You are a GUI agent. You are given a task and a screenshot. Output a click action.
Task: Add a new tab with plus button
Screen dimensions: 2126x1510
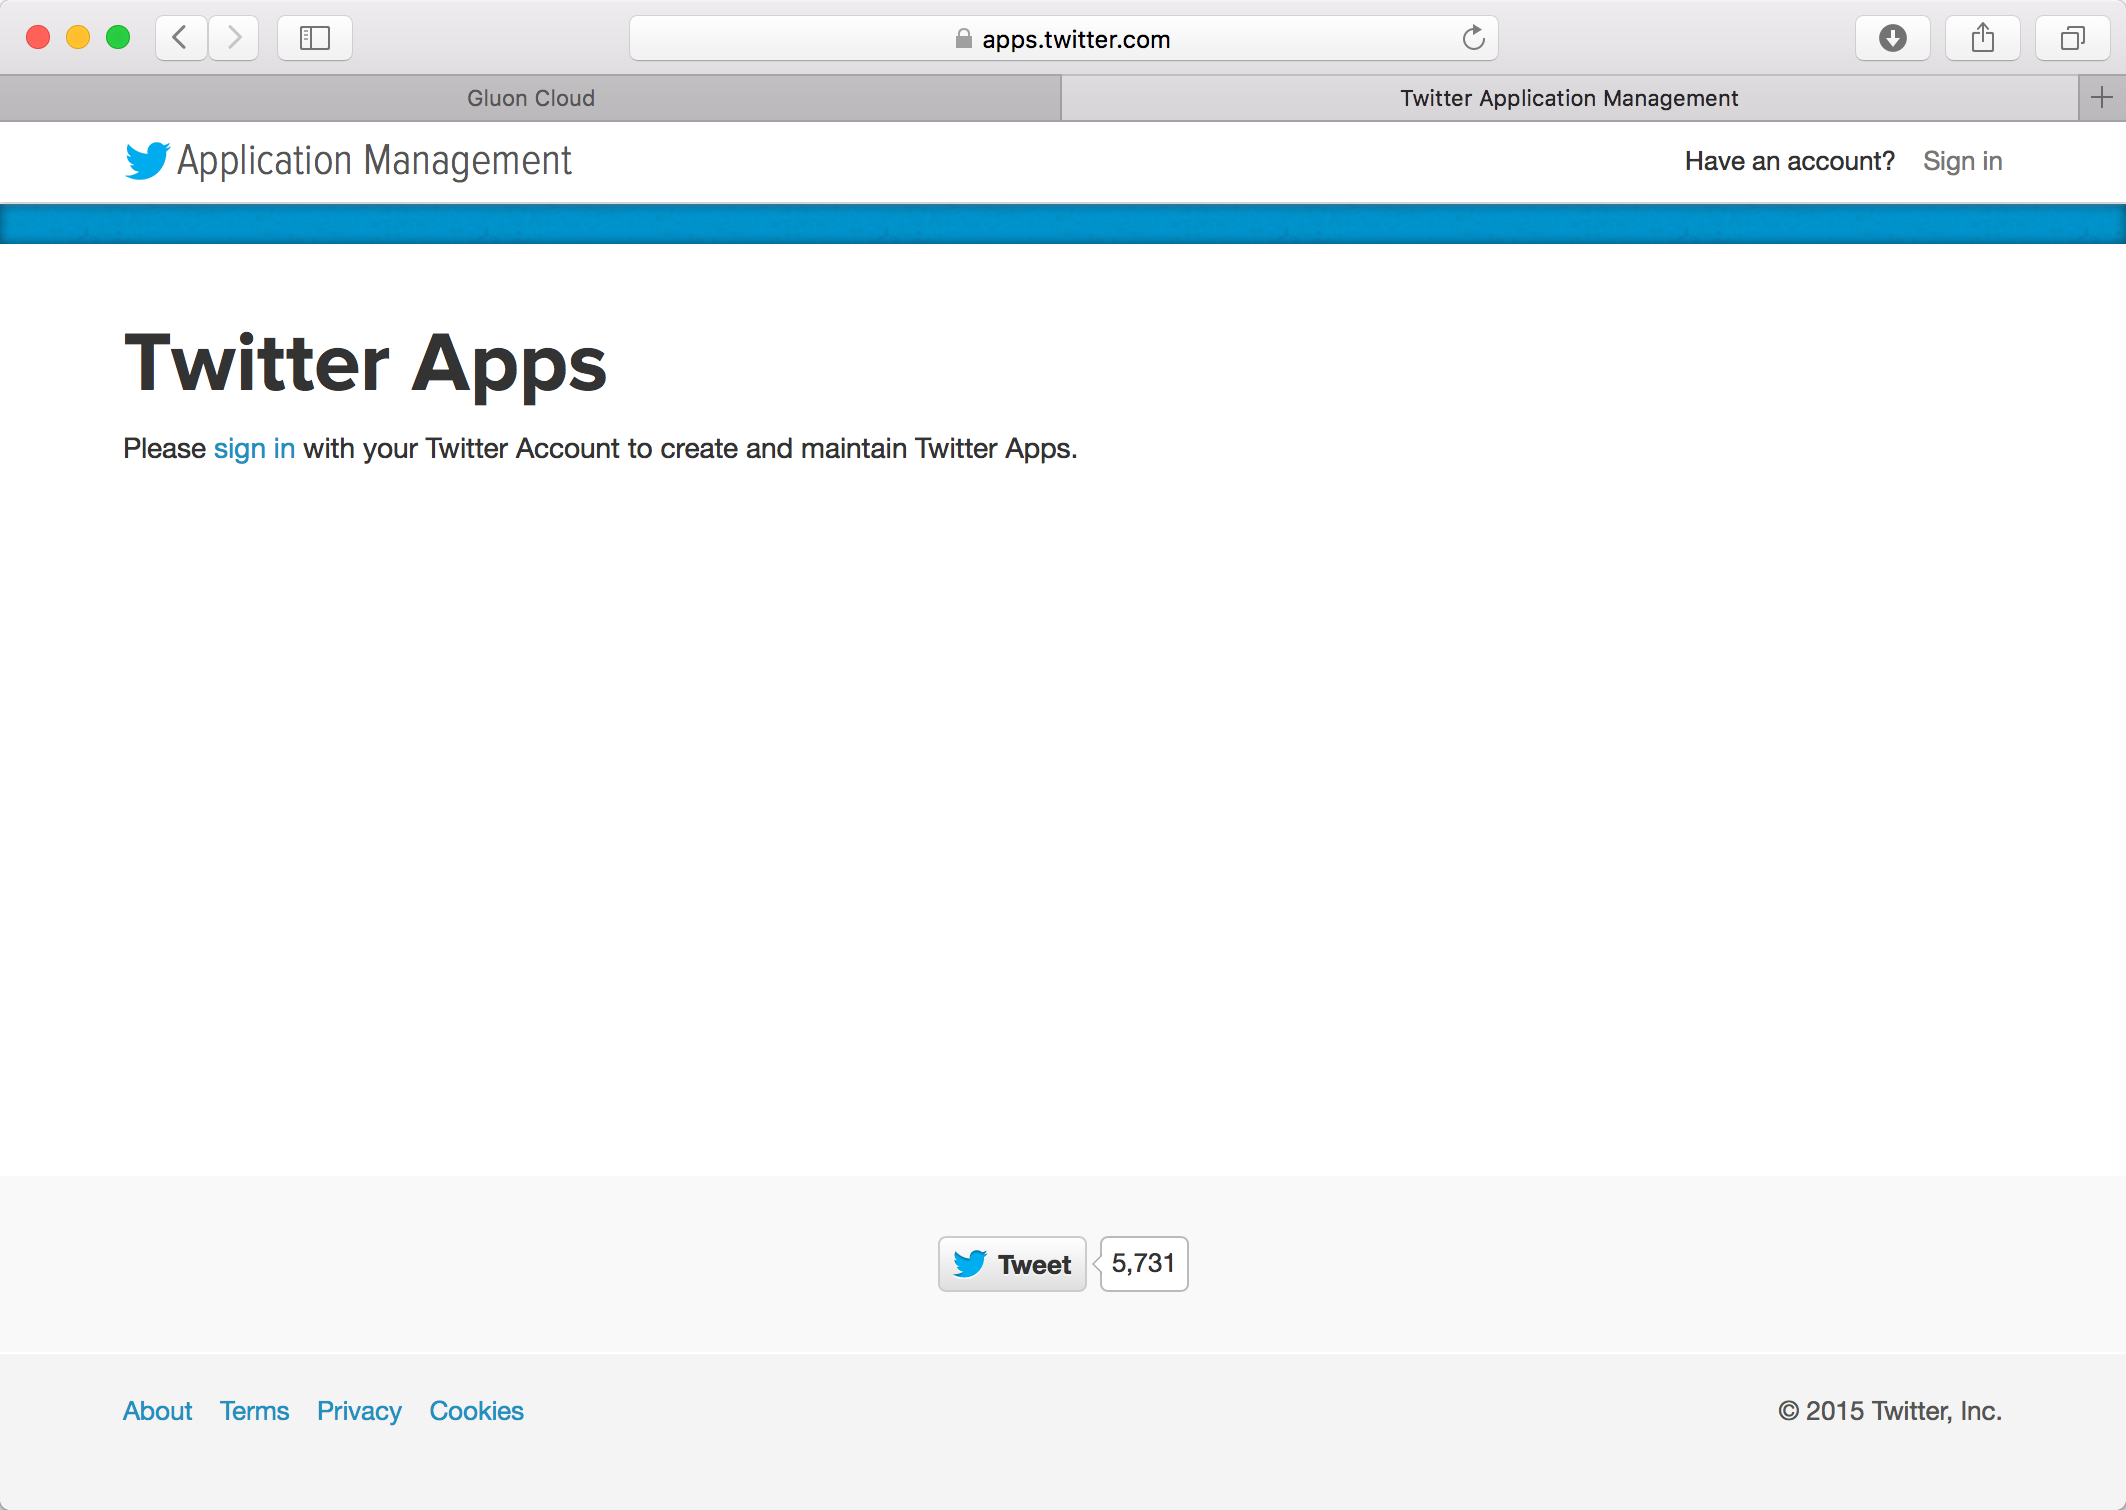pos(2102,98)
